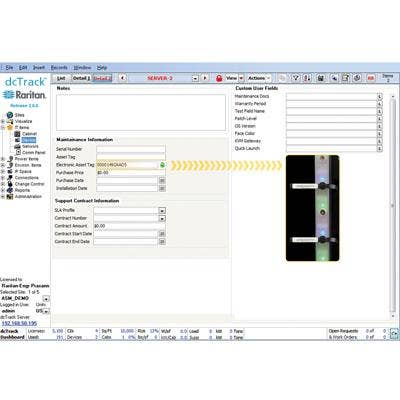The height and width of the screenshot is (400, 400).
Task: Open the SLA Profile dropdown
Action: coord(162,211)
